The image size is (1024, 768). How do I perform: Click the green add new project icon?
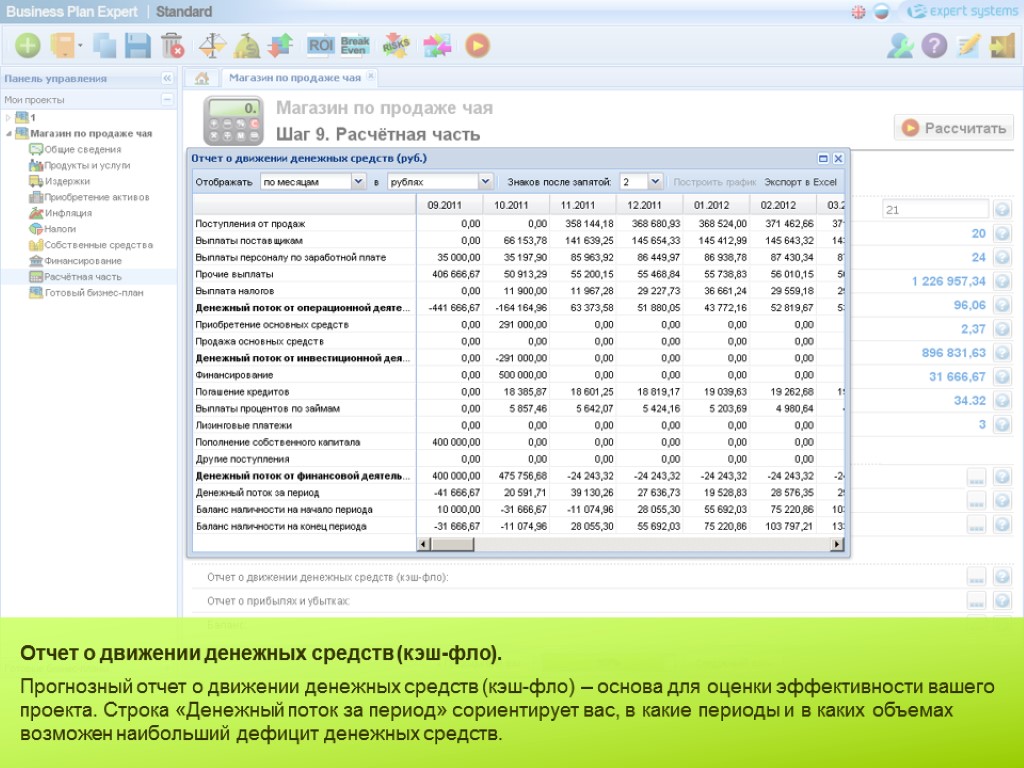point(28,46)
